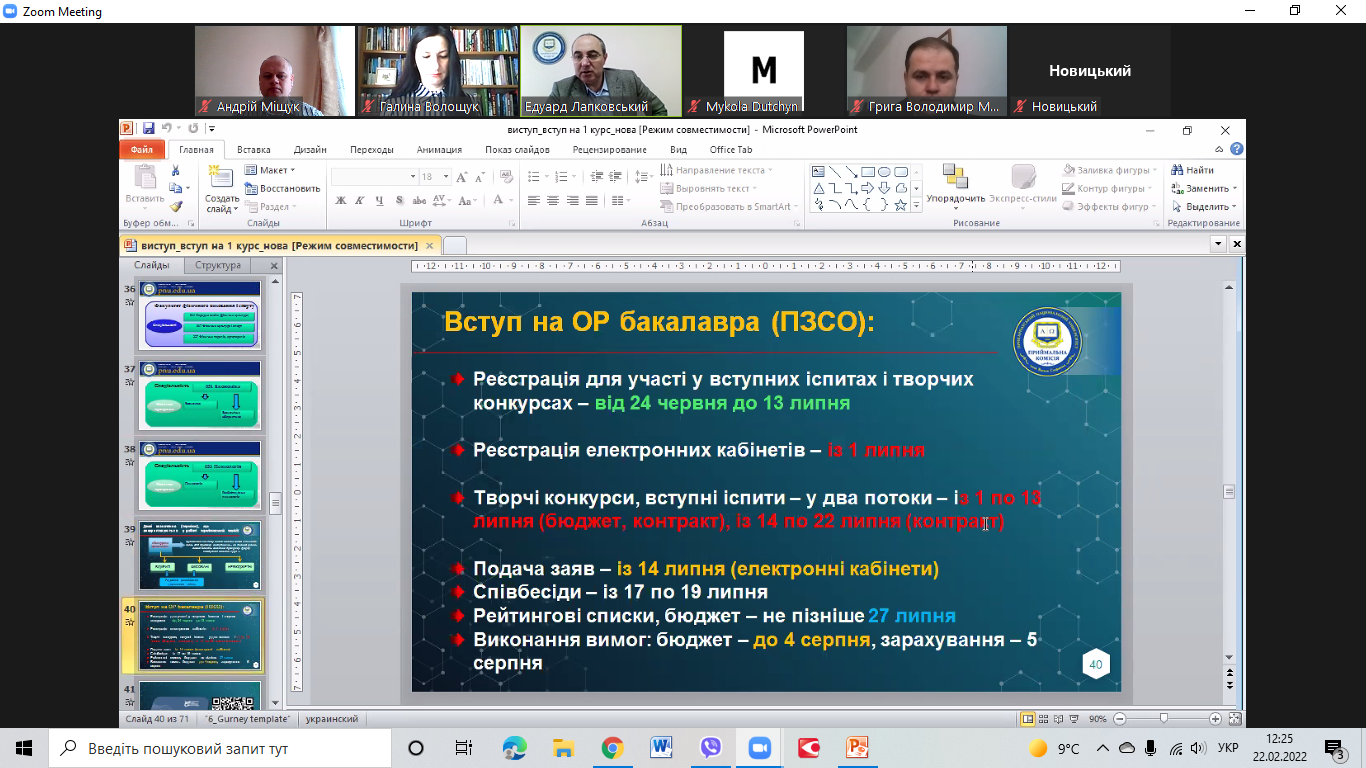The height and width of the screenshot is (768, 1366).
Task: Expand the Select (Выделить) dropdown
Action: pyautogui.click(x=1206, y=206)
